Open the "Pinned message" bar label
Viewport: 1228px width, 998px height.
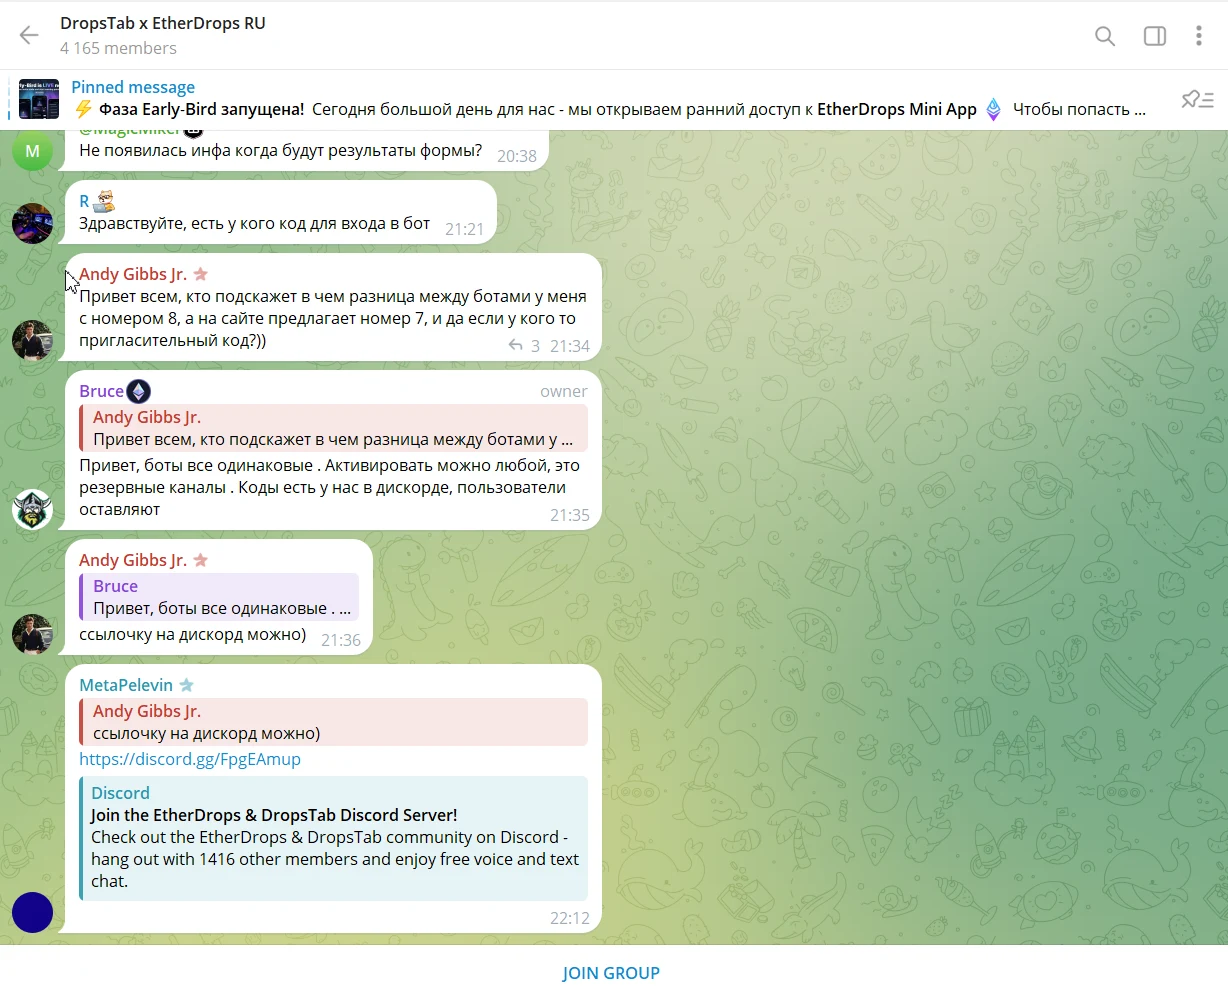[x=133, y=87]
